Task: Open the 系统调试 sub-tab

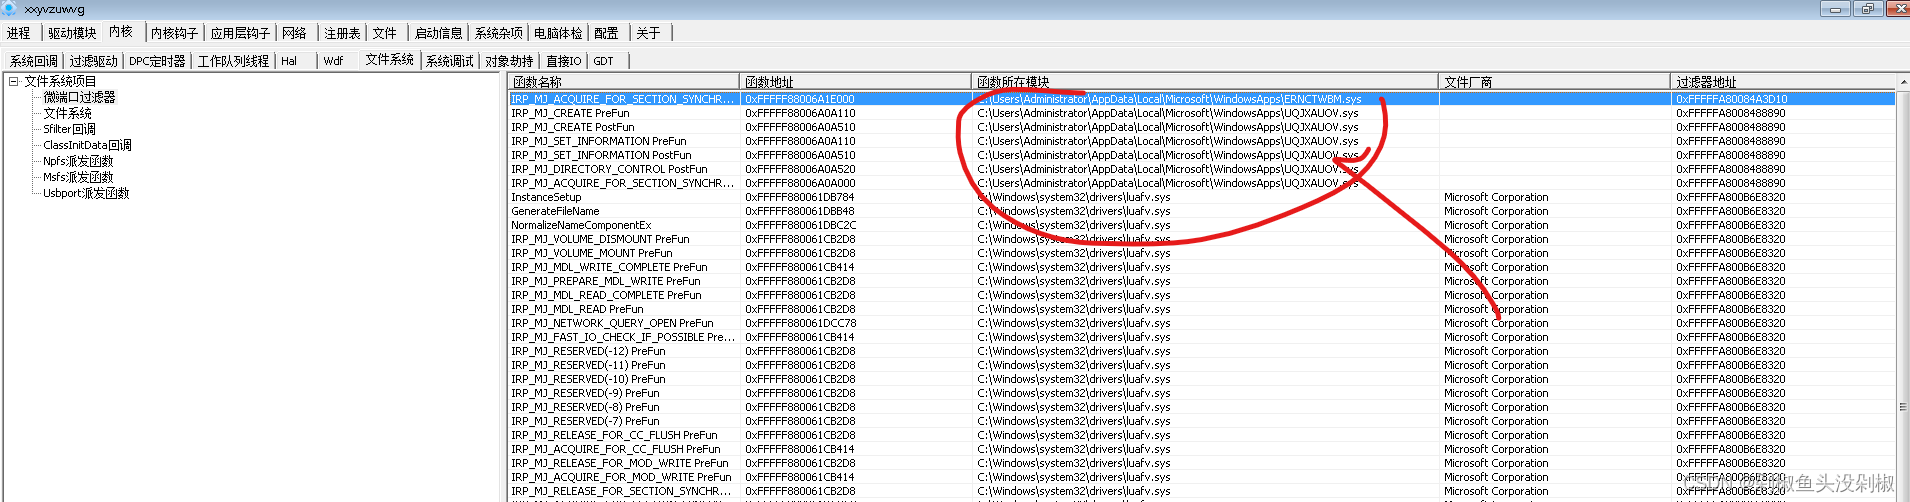Action: [x=449, y=61]
